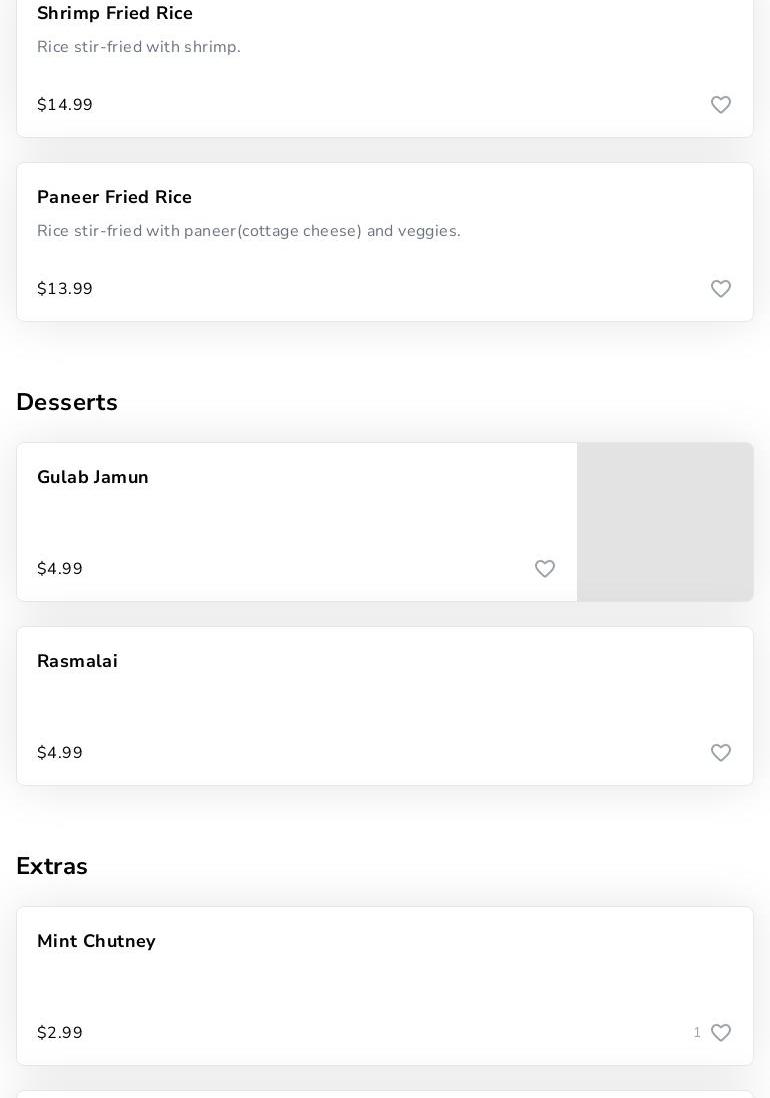
Task: Tap the heart on Gulab Jamun
Action: [545, 569]
